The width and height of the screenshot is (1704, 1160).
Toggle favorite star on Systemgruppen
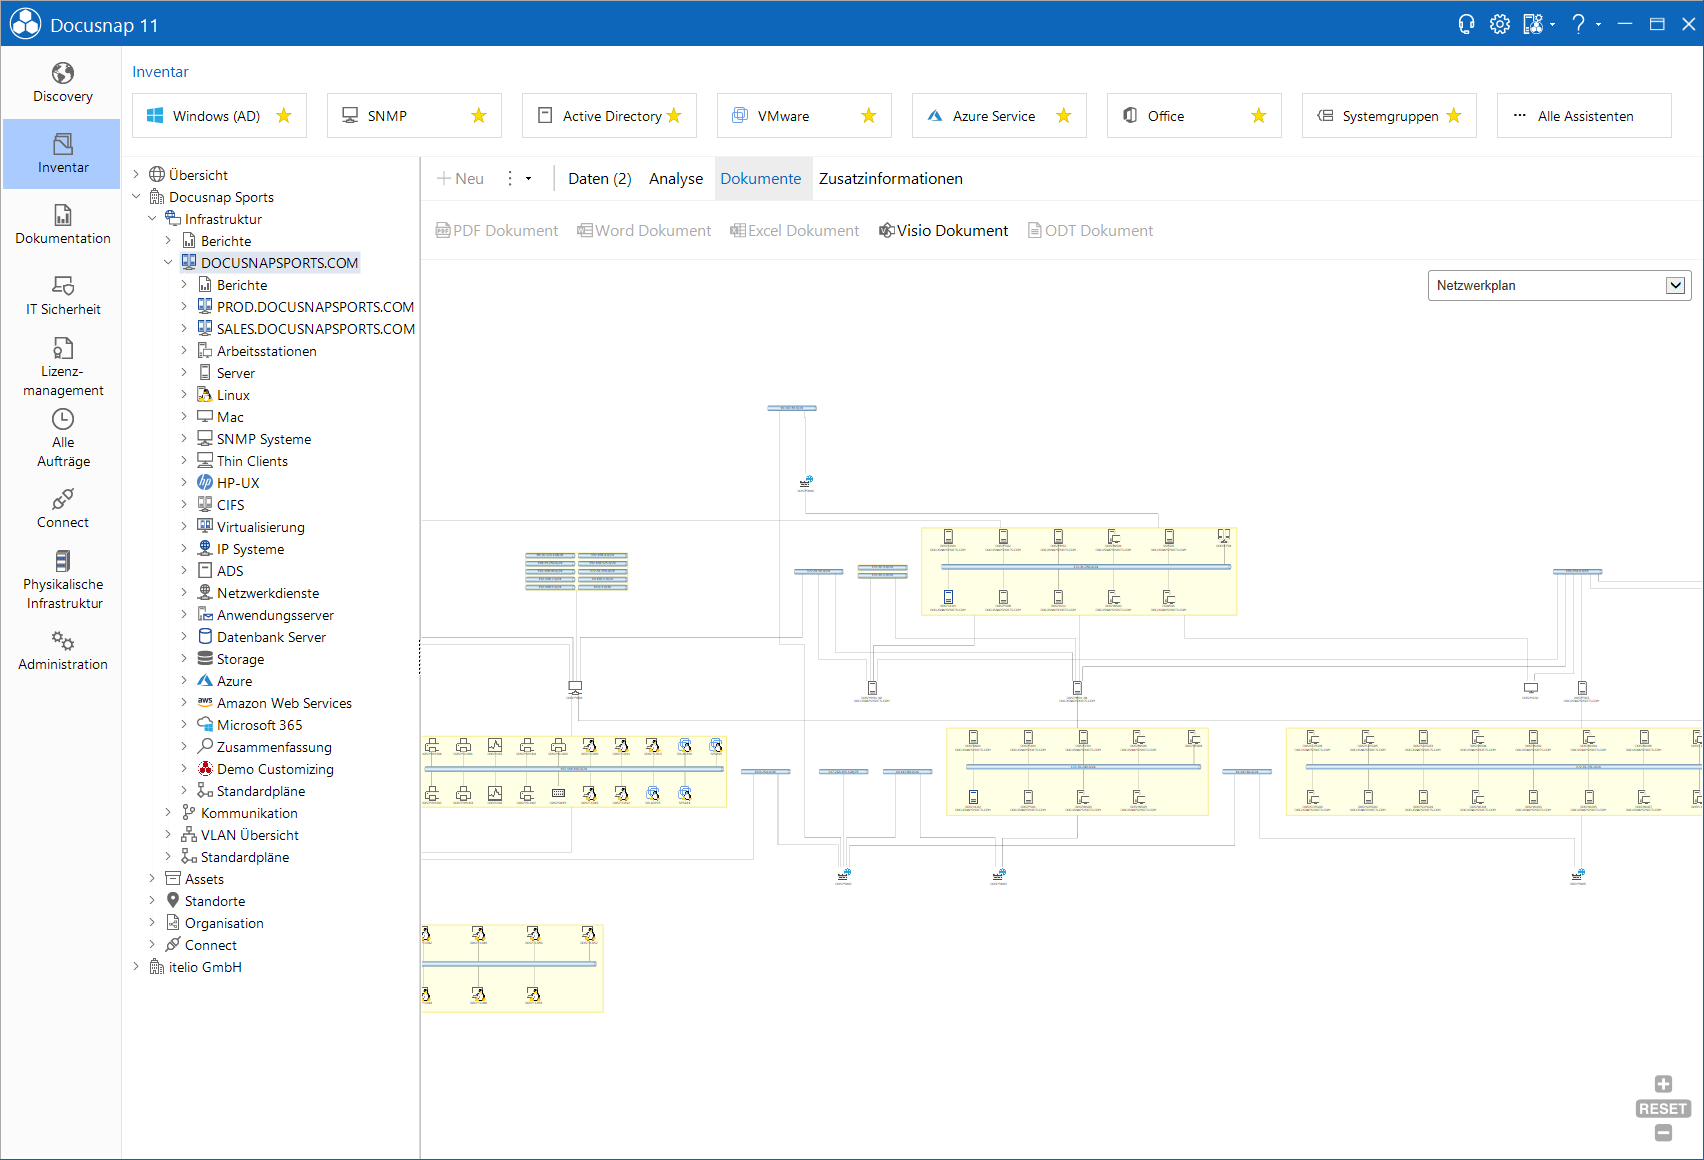pyautogui.click(x=1454, y=116)
